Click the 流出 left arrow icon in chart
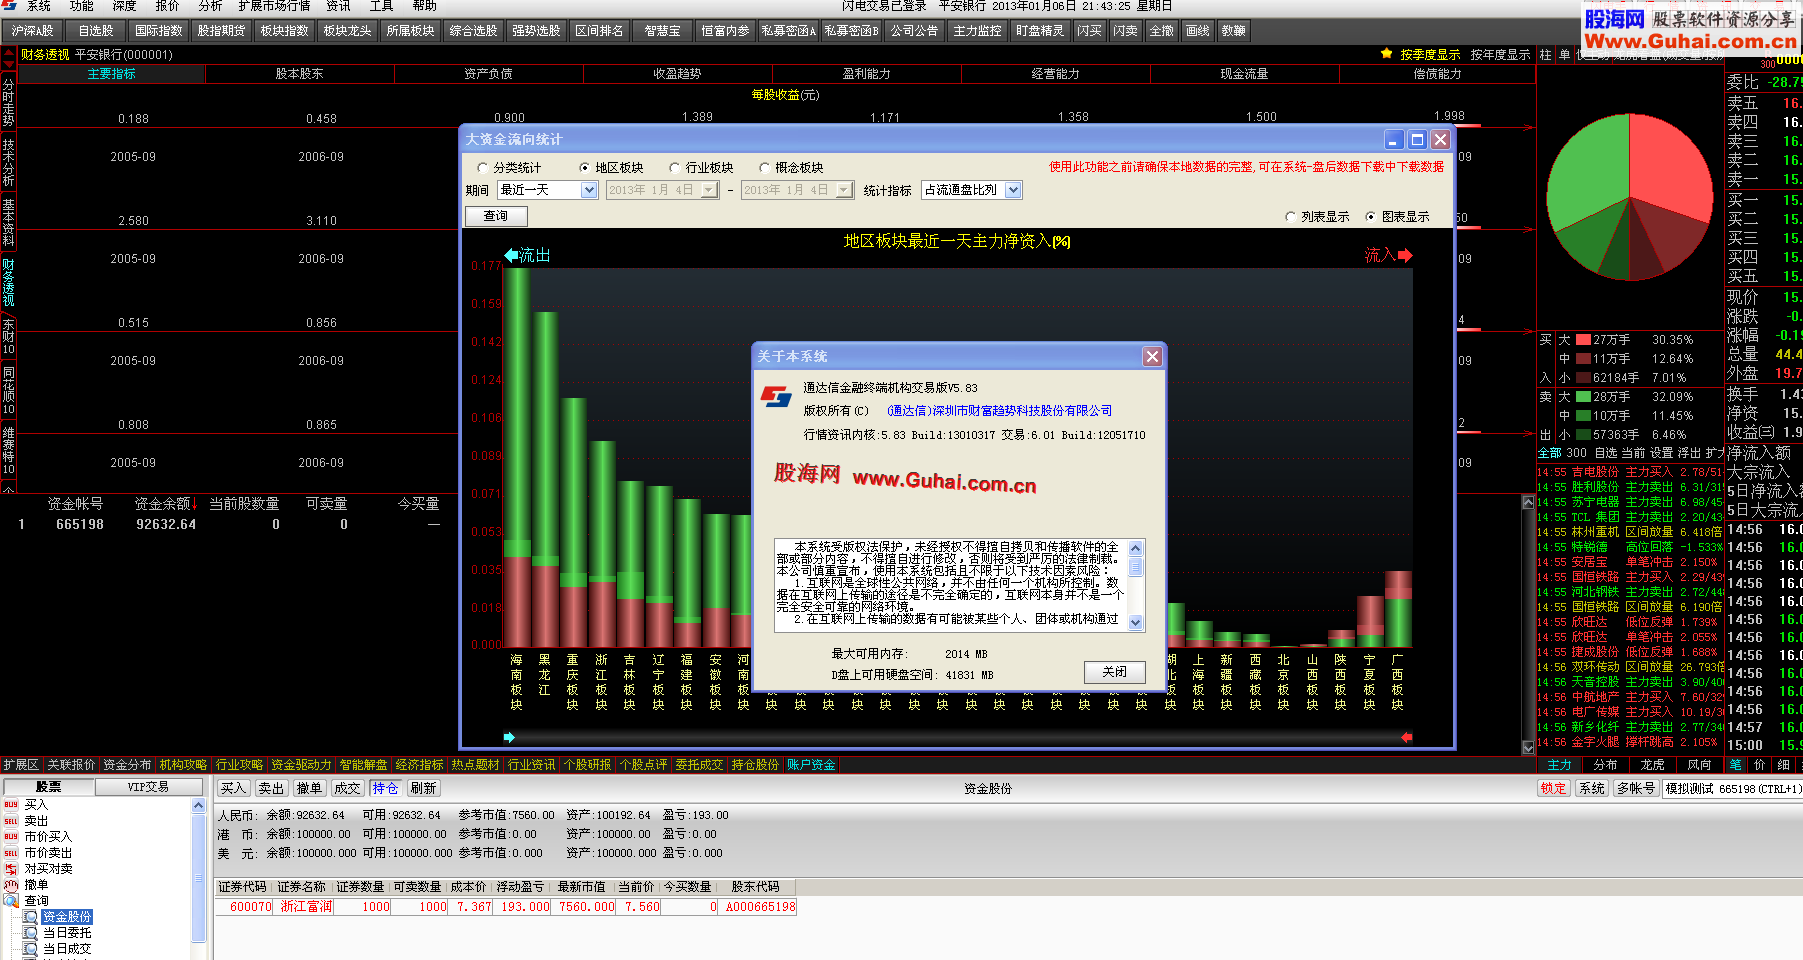 [x=511, y=255]
